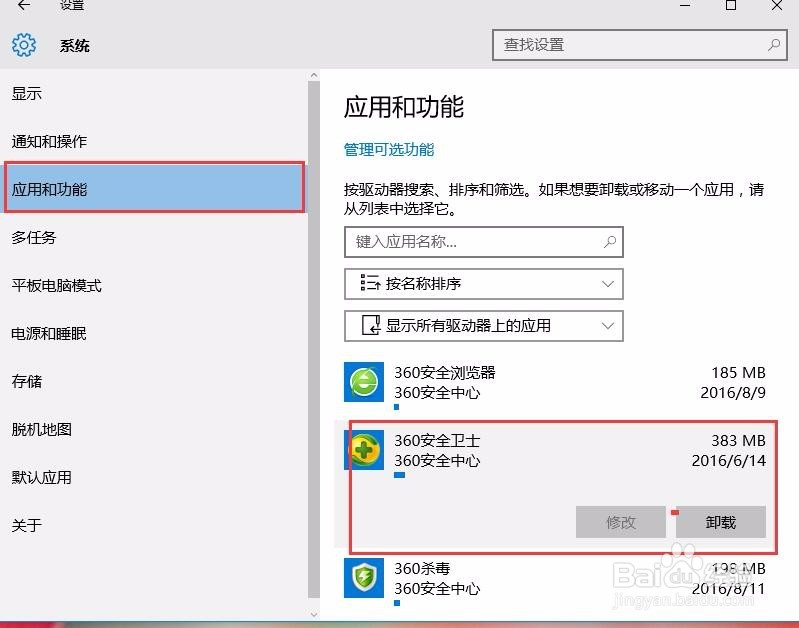Click the 383 MB size text
The image size is (799, 628).
(x=738, y=440)
